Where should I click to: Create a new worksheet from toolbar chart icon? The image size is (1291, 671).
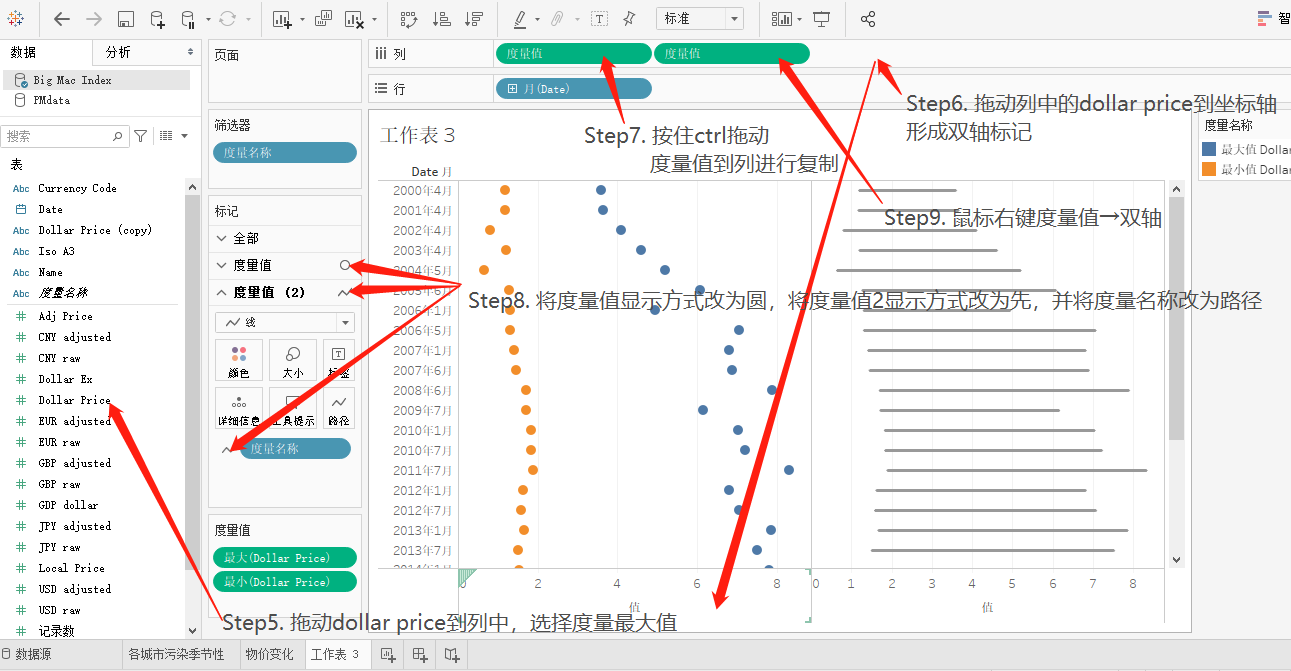click(x=281, y=19)
